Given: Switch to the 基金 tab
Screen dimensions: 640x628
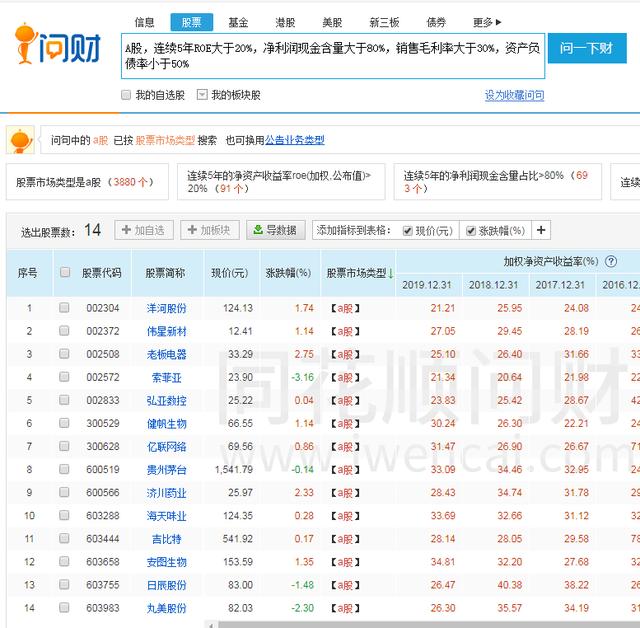Looking at the screenshot, I should tap(238, 22).
